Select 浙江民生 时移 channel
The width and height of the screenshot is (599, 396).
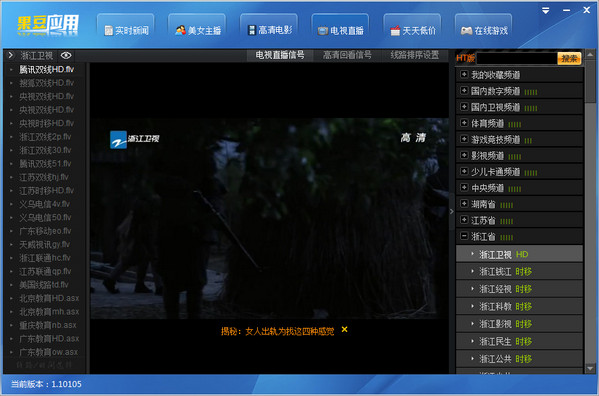click(x=519, y=341)
